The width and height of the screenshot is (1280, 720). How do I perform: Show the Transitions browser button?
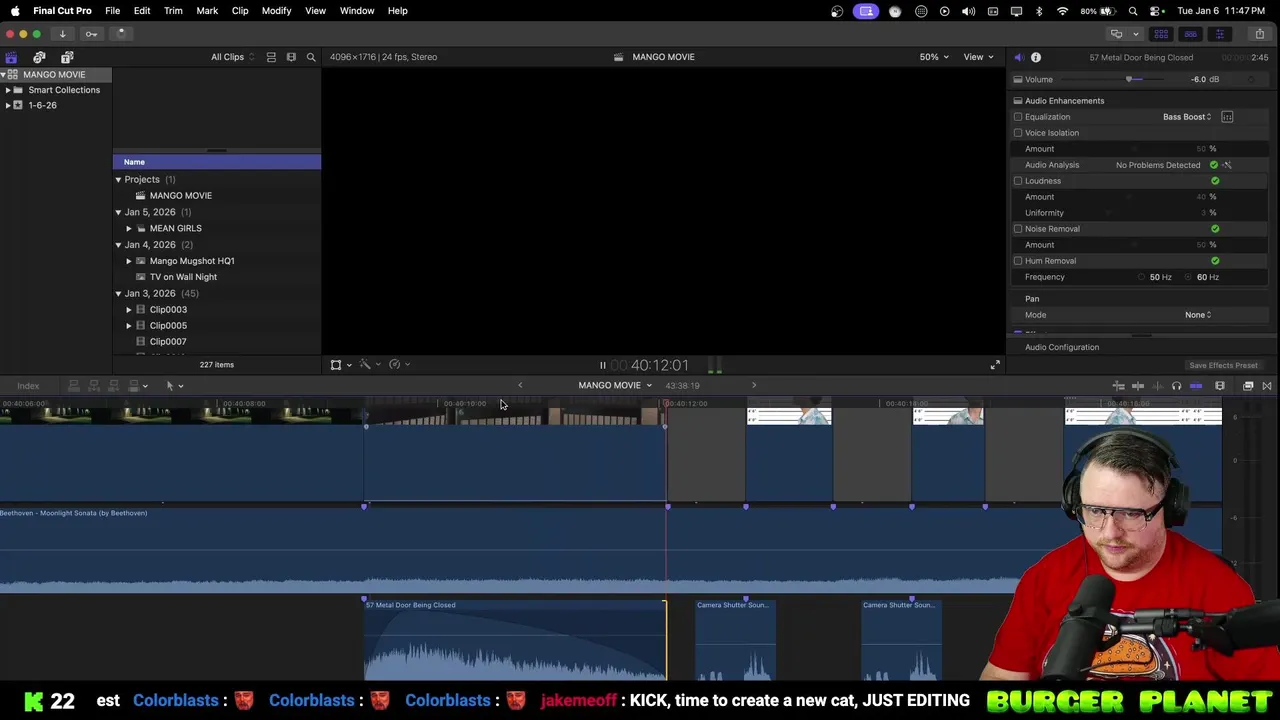pos(1267,386)
